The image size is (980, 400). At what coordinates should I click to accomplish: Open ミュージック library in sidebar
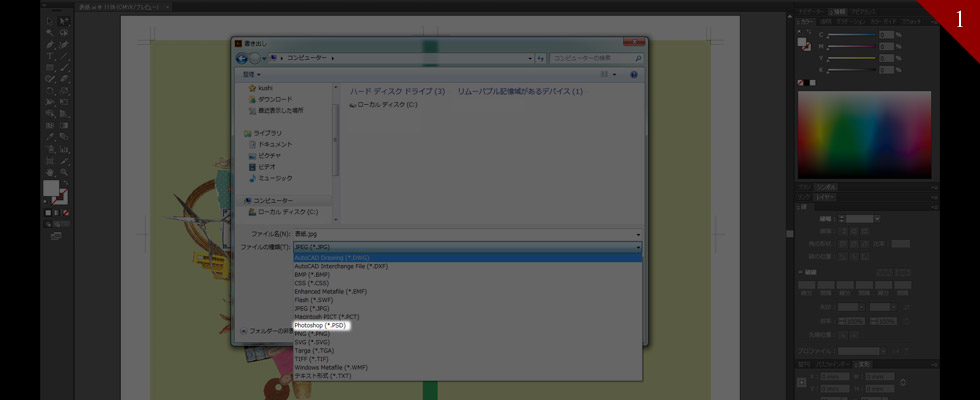[270, 178]
